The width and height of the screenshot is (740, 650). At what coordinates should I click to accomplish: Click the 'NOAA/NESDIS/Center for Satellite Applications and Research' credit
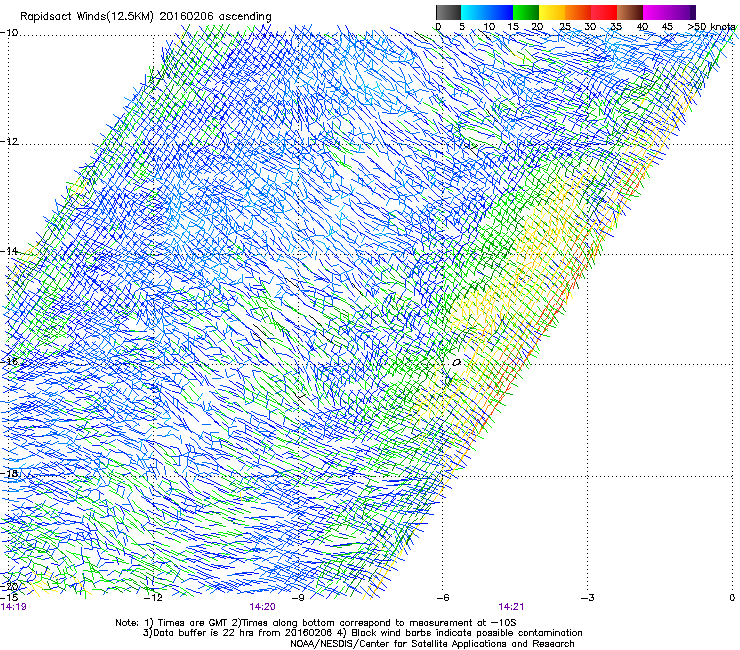pyautogui.click(x=432, y=644)
